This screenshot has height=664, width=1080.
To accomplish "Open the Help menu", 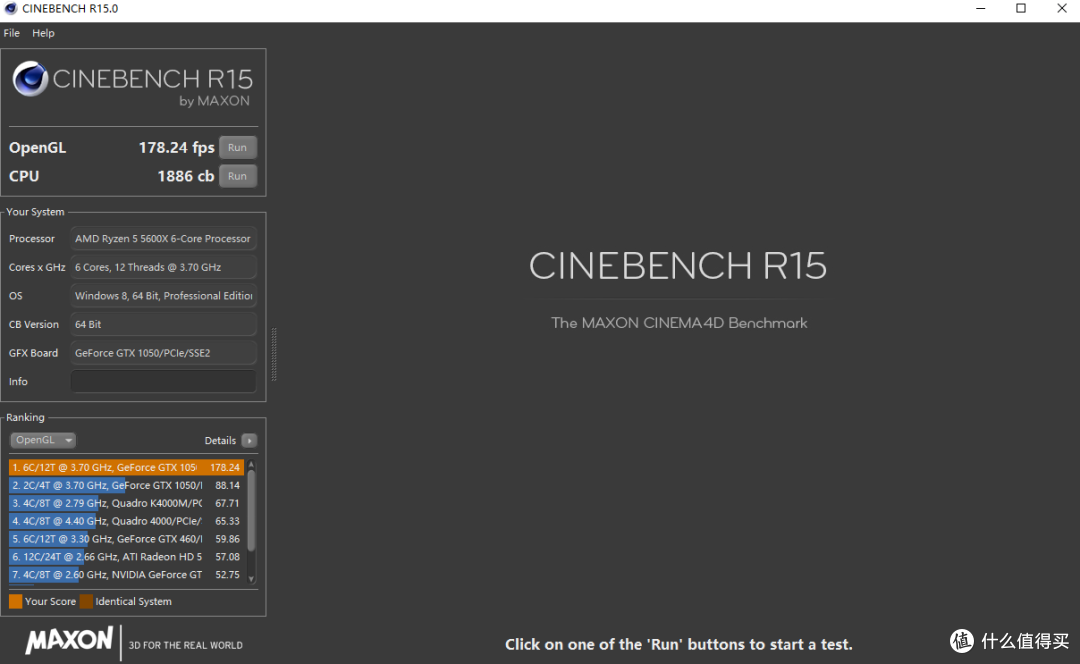I will [43, 33].
